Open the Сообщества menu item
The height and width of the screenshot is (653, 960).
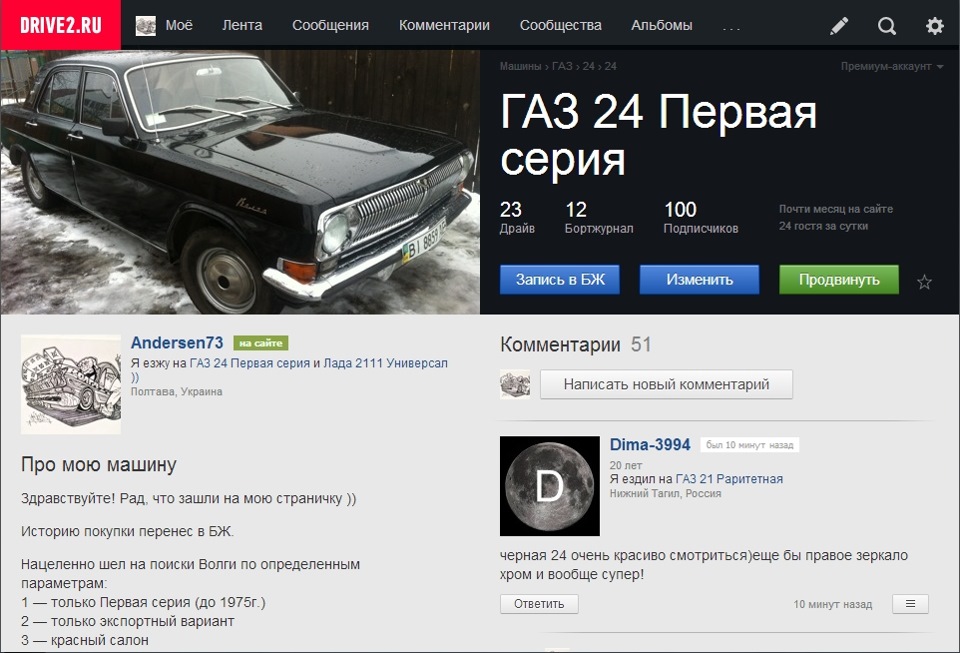click(560, 25)
